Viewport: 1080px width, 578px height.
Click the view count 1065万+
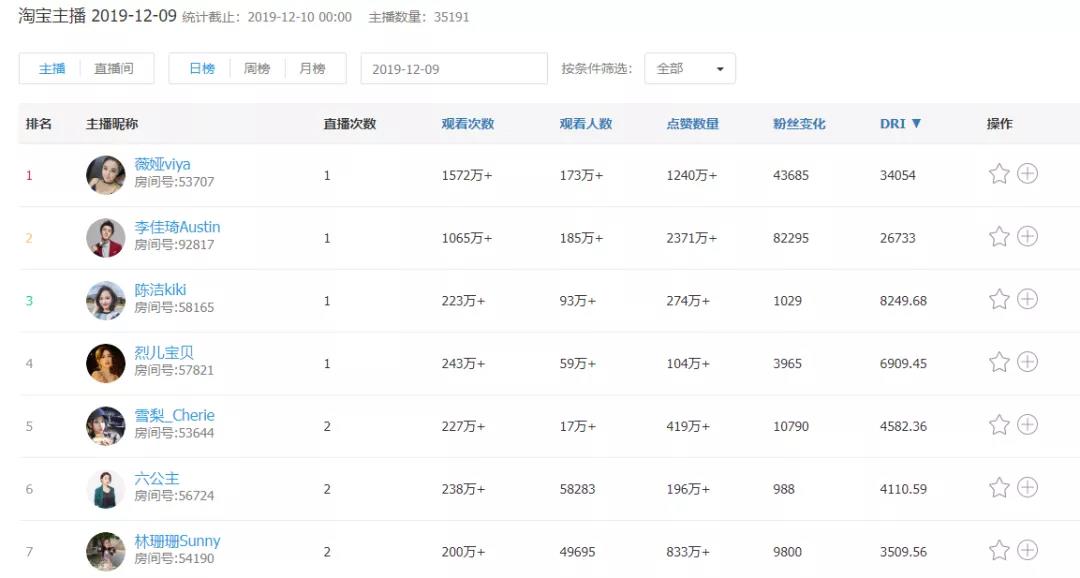[466, 238]
